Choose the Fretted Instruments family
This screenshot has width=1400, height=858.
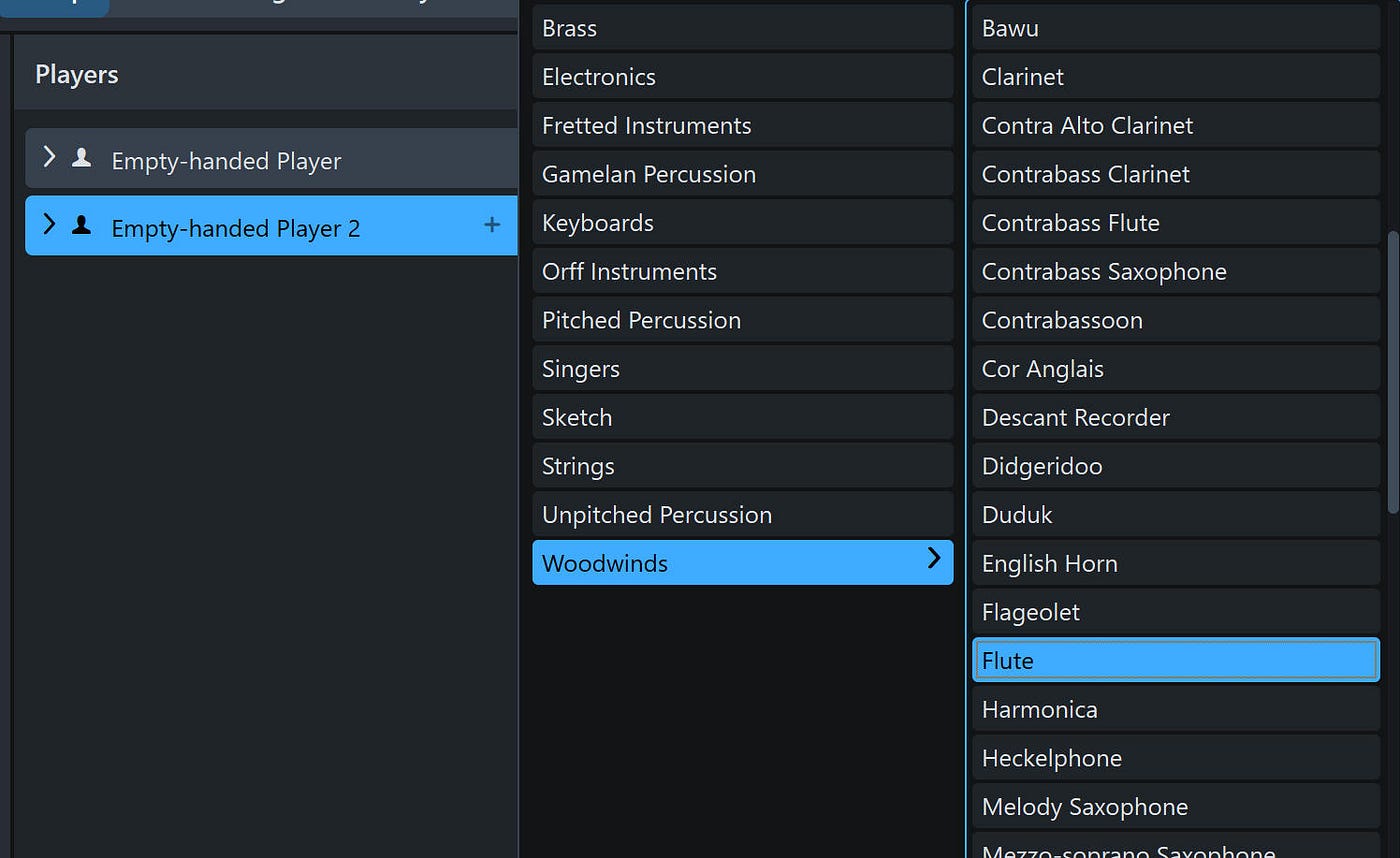[743, 126]
